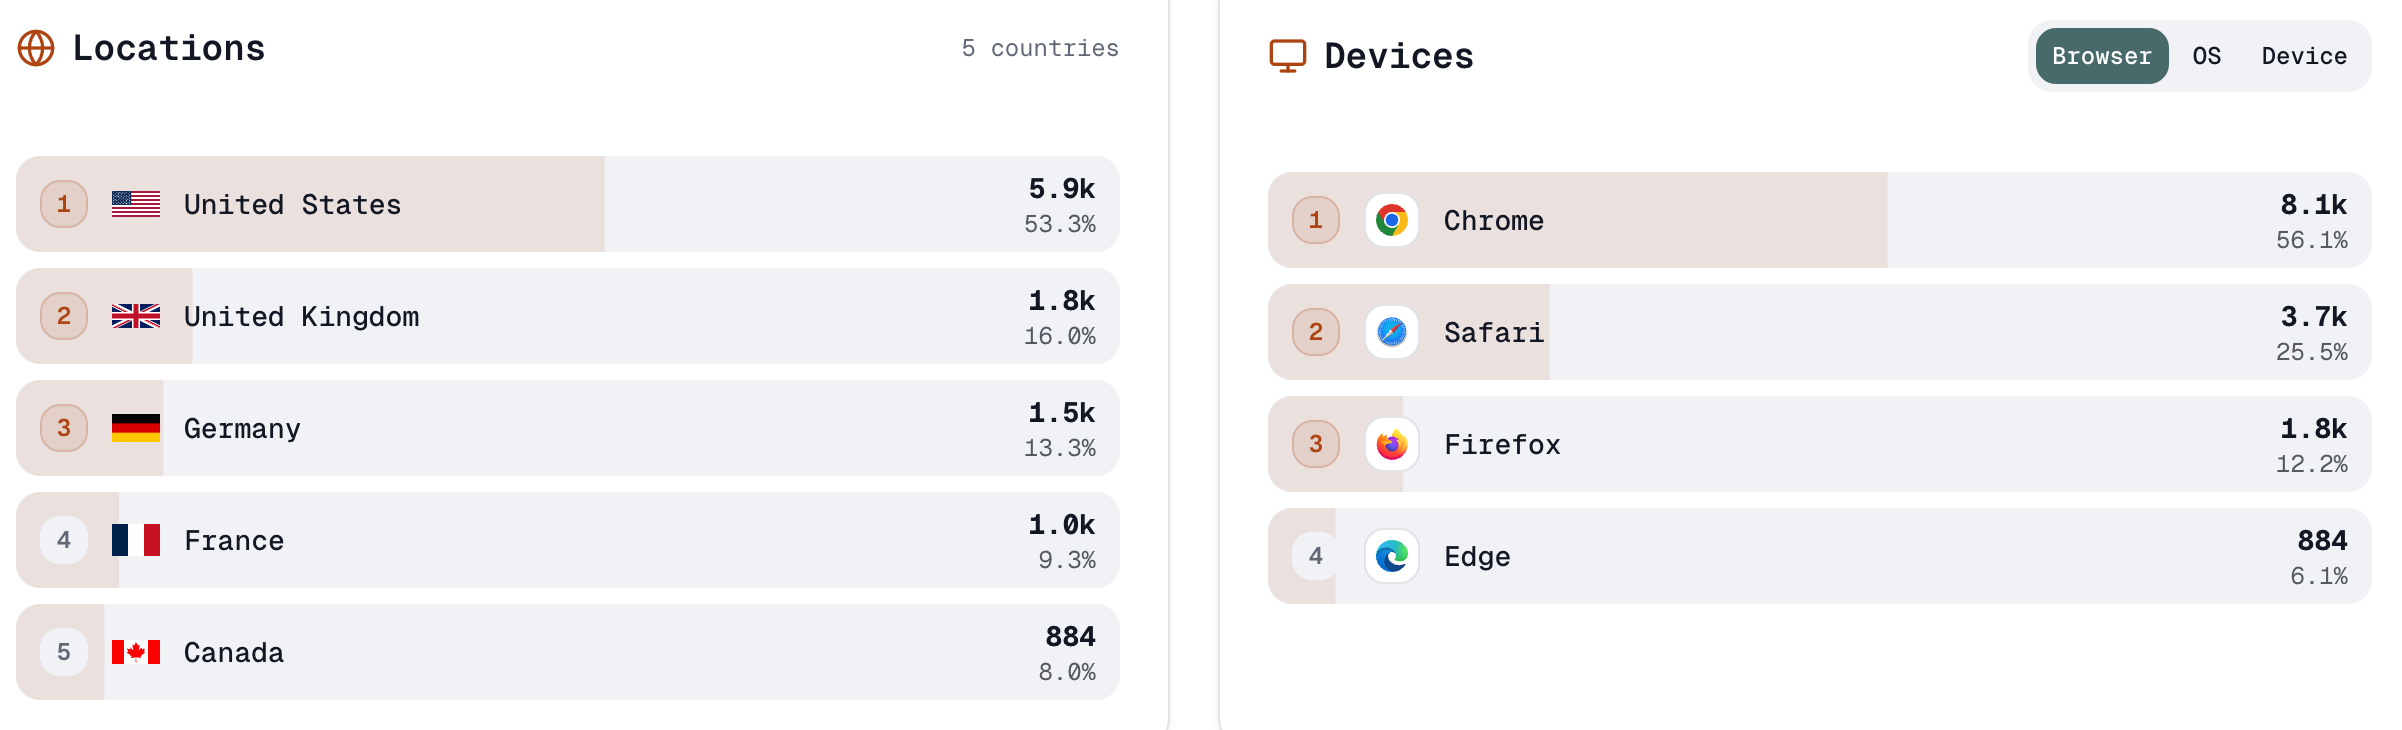Click the Canada flag icon

[135, 652]
